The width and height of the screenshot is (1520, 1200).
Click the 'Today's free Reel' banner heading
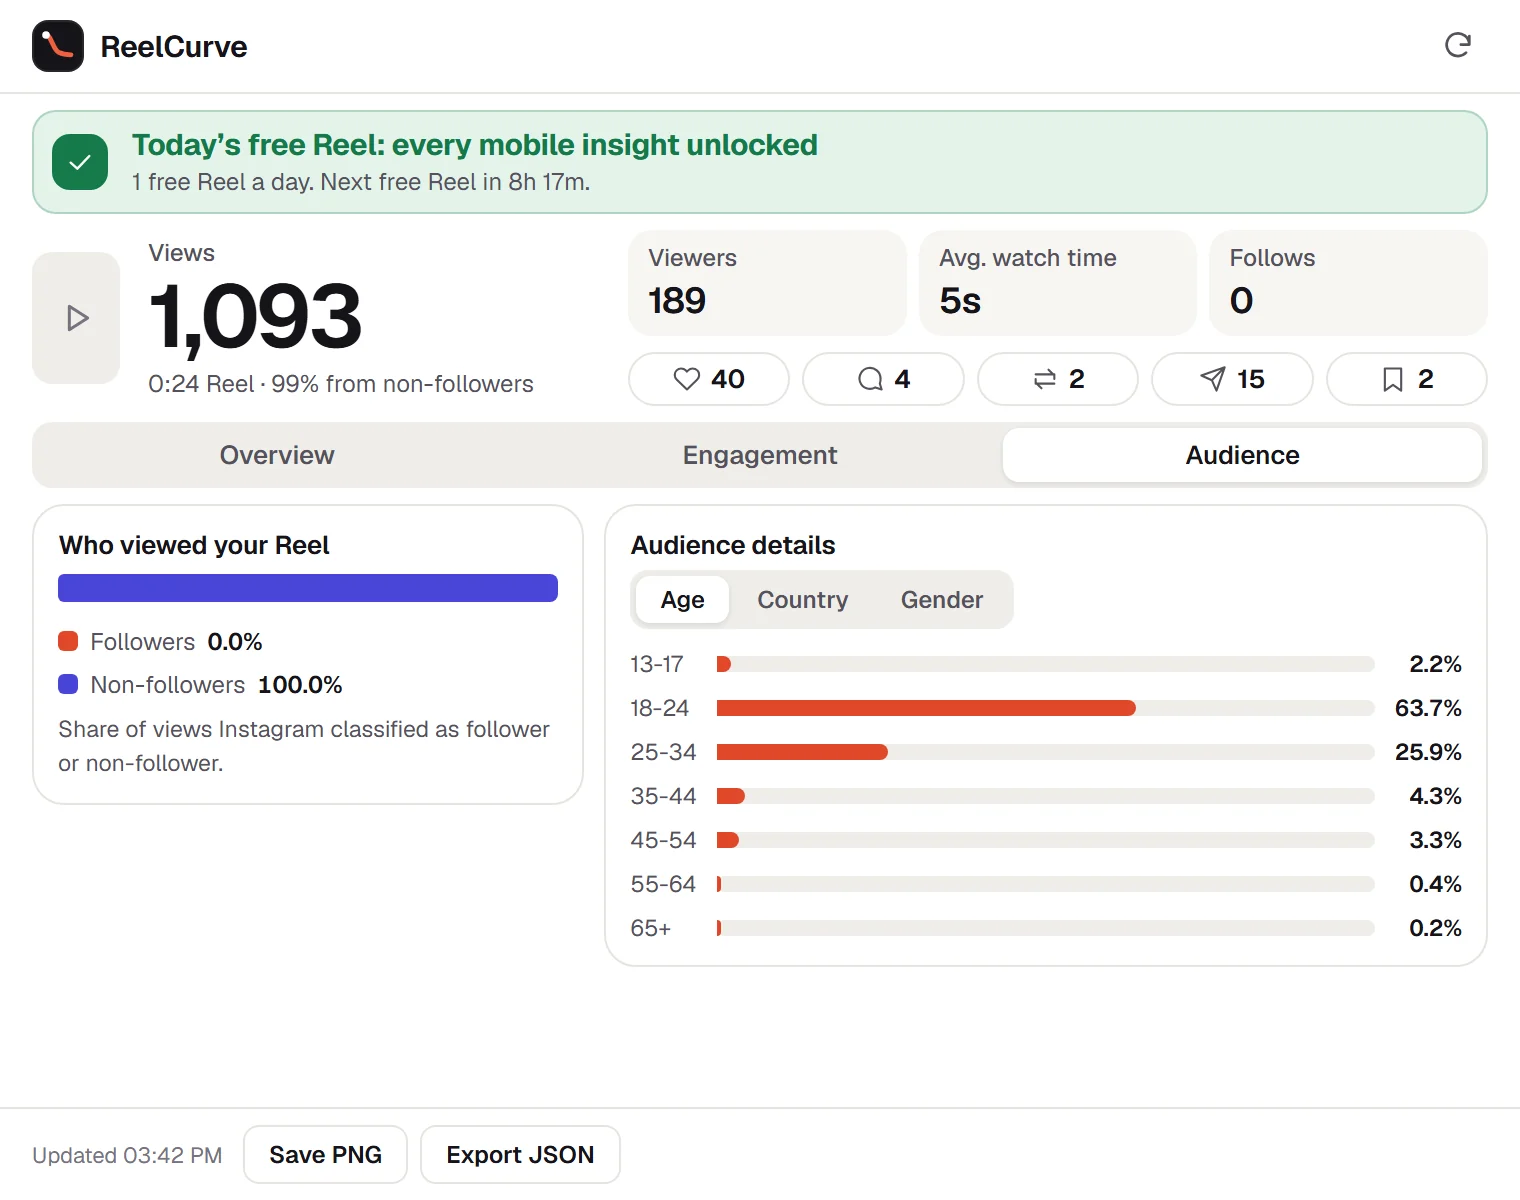tap(475, 145)
